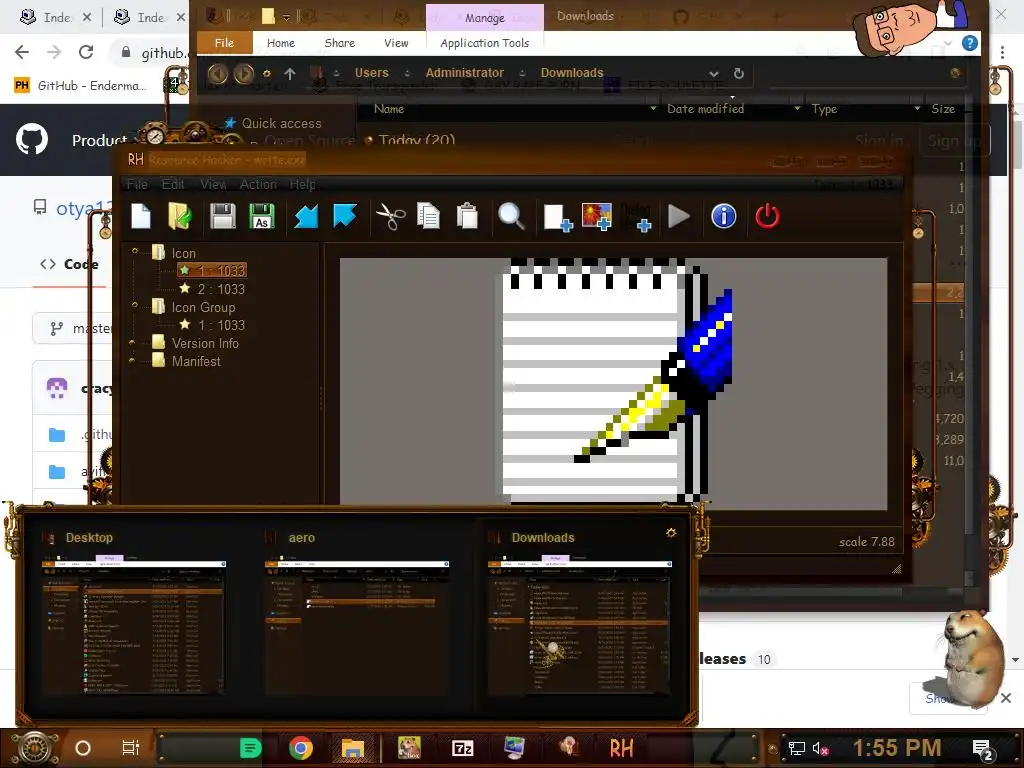Open file with the folder icon in Resource Hacker
The height and width of the screenshot is (768, 1024).
point(180,216)
